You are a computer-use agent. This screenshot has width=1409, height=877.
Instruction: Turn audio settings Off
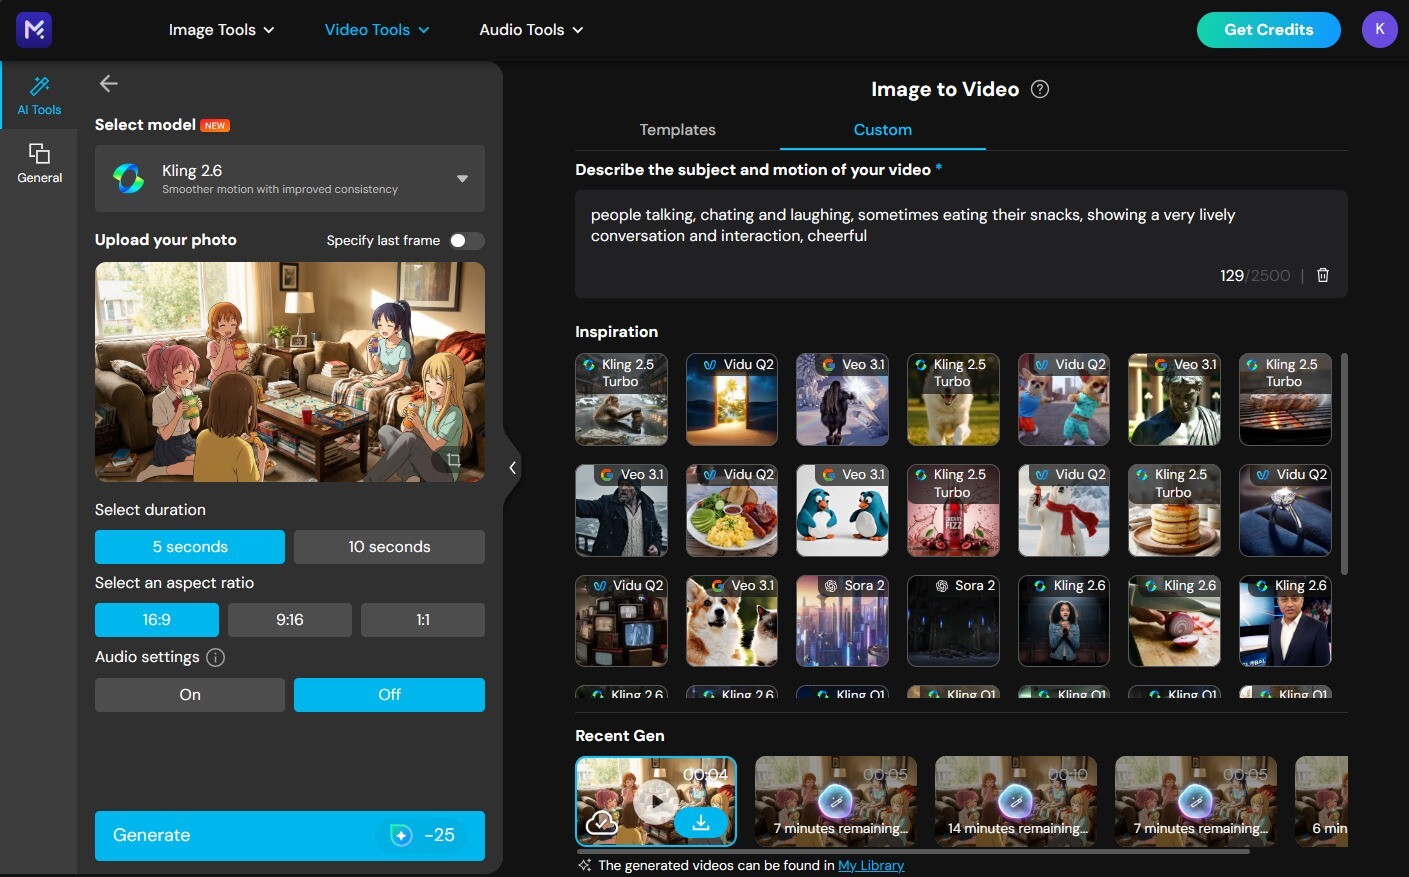[x=388, y=694]
